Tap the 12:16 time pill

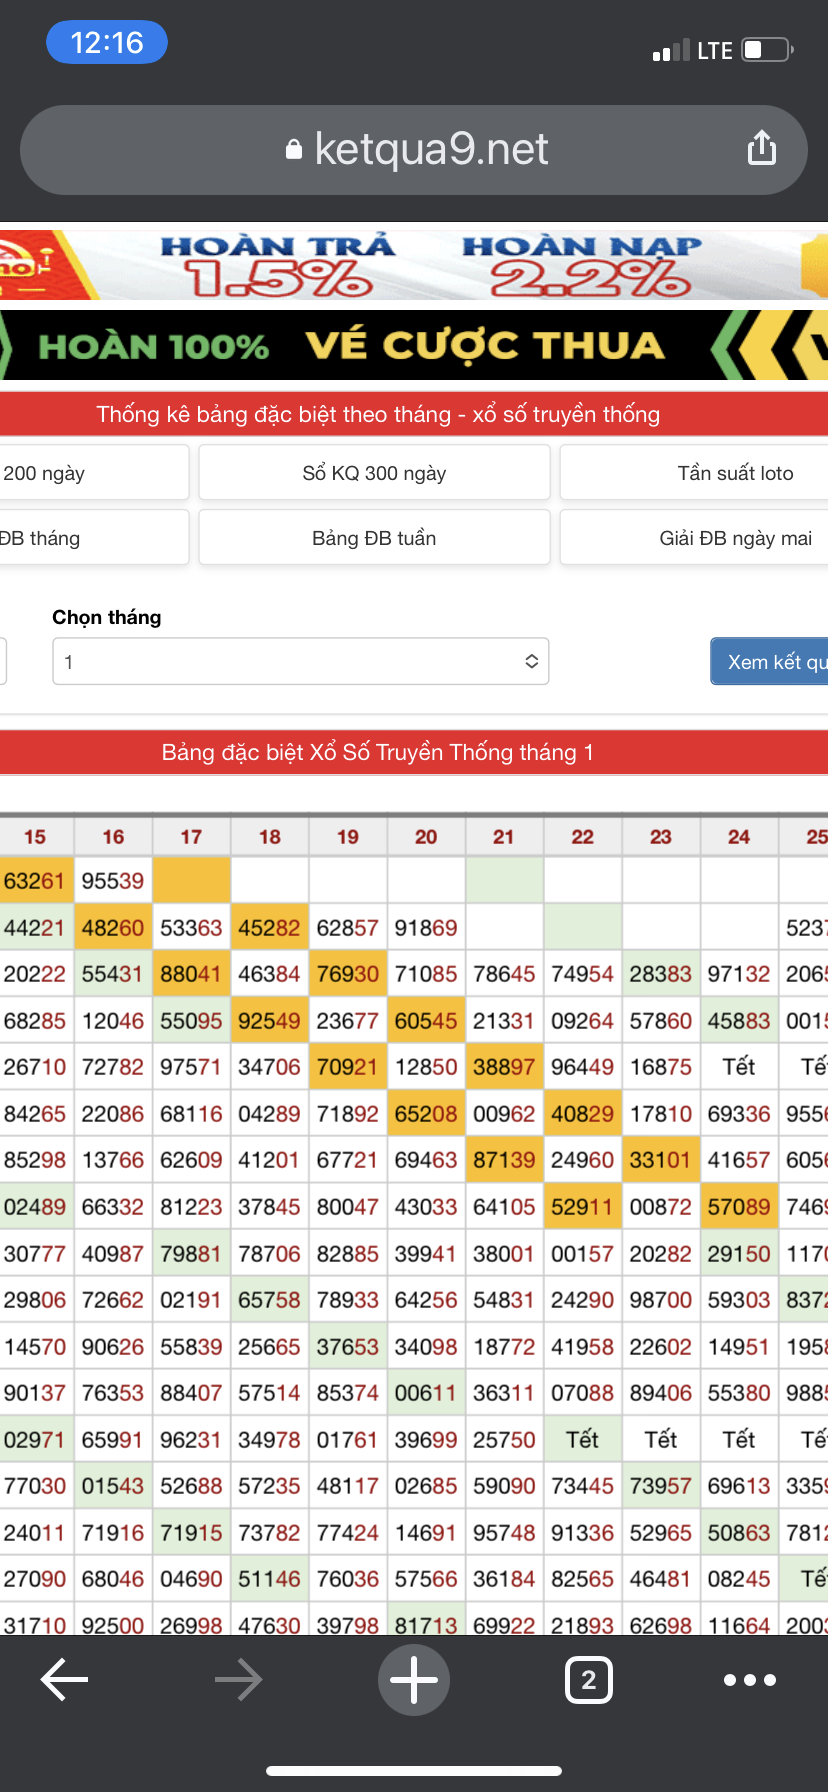click(107, 43)
